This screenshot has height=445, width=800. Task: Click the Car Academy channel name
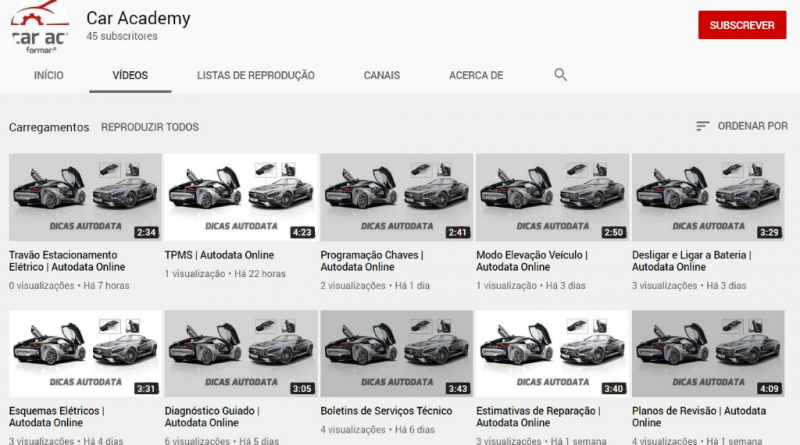[138, 18]
